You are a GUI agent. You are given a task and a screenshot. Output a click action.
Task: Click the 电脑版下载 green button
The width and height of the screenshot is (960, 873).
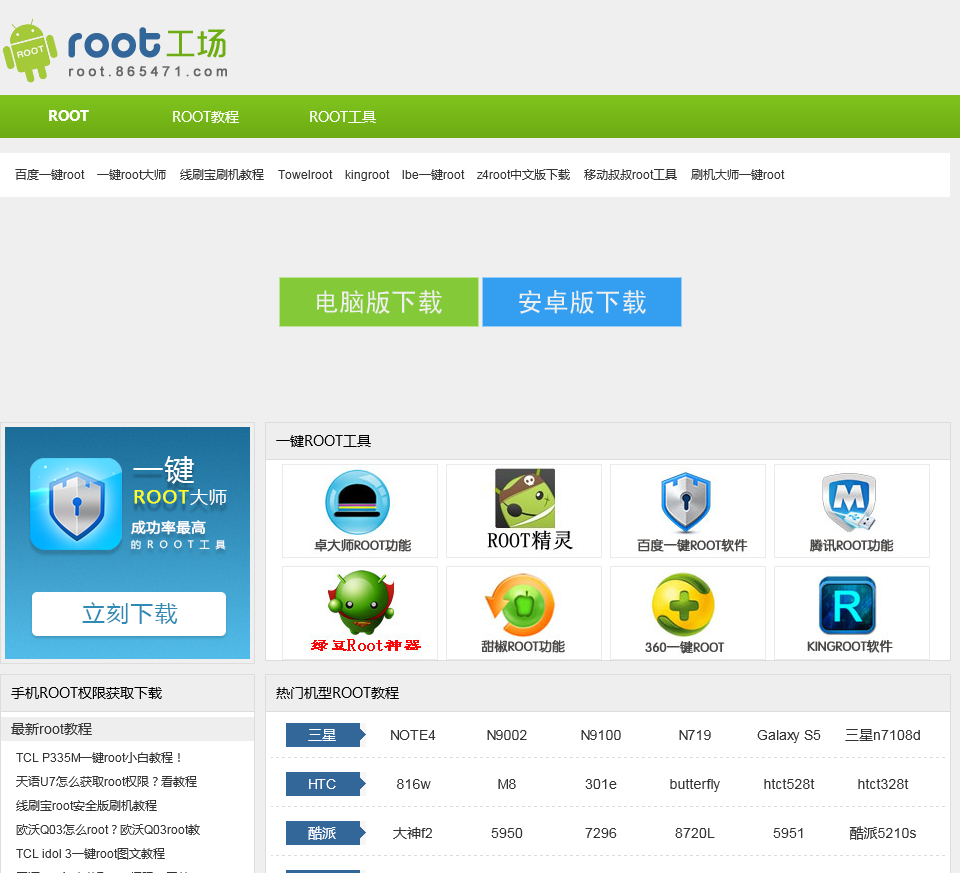pos(379,302)
